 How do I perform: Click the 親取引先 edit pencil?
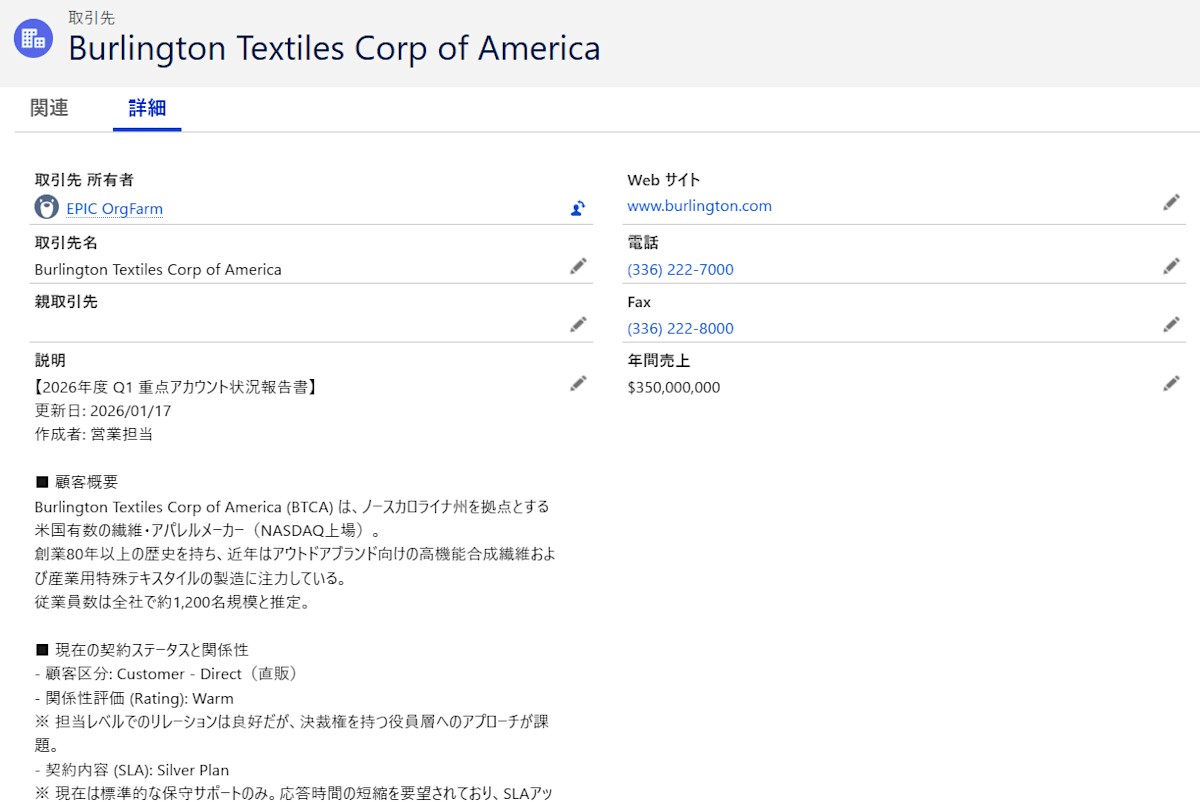578,324
